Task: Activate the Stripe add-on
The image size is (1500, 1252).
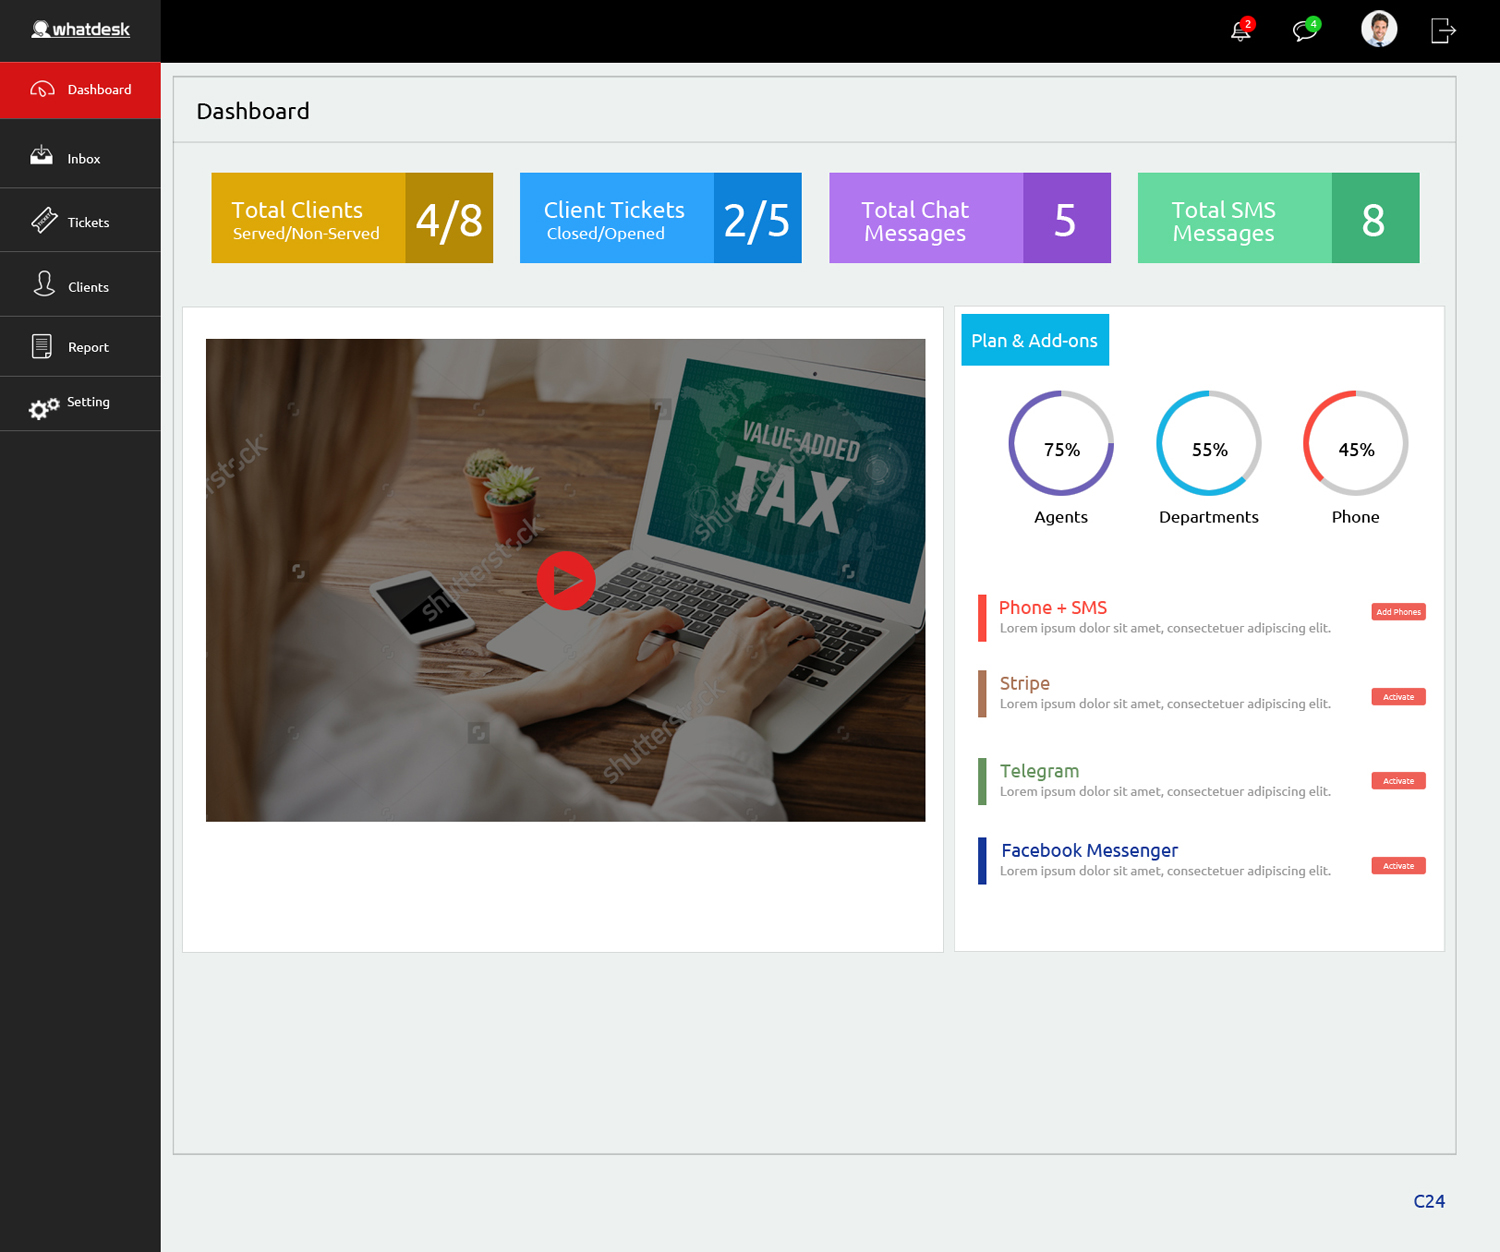Action: coord(1397,697)
